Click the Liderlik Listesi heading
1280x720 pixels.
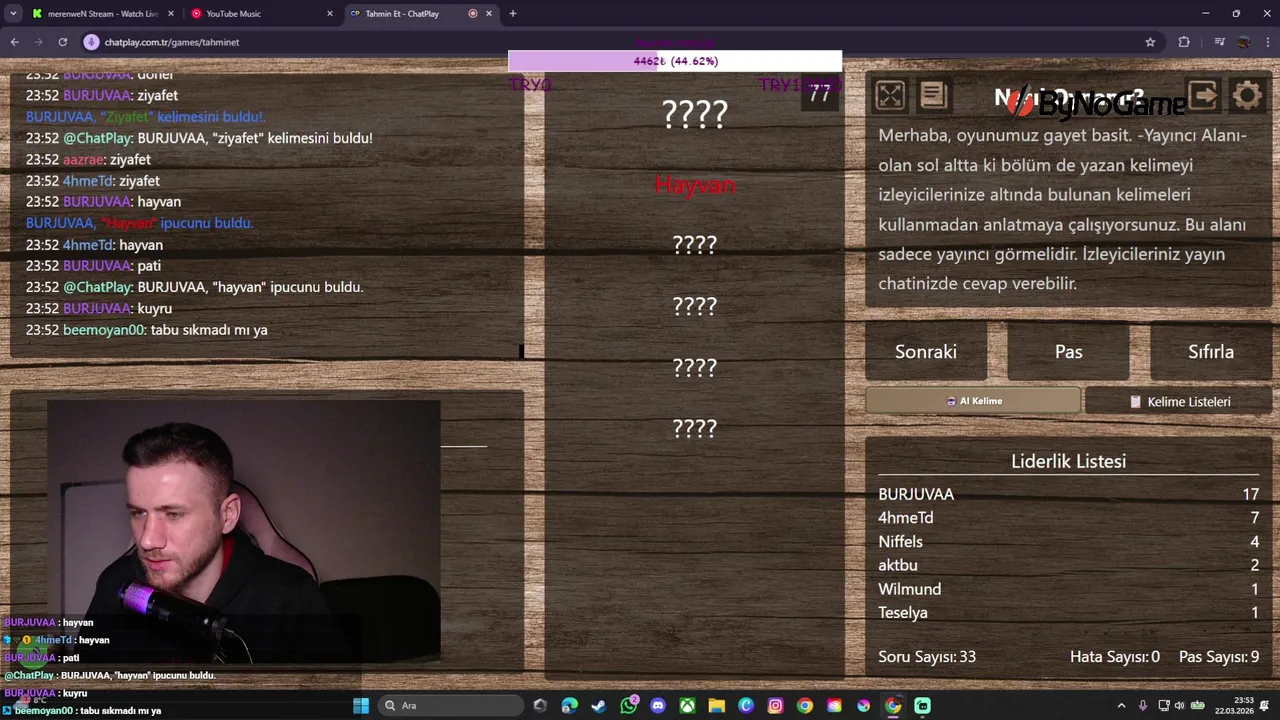pyautogui.click(x=1068, y=461)
